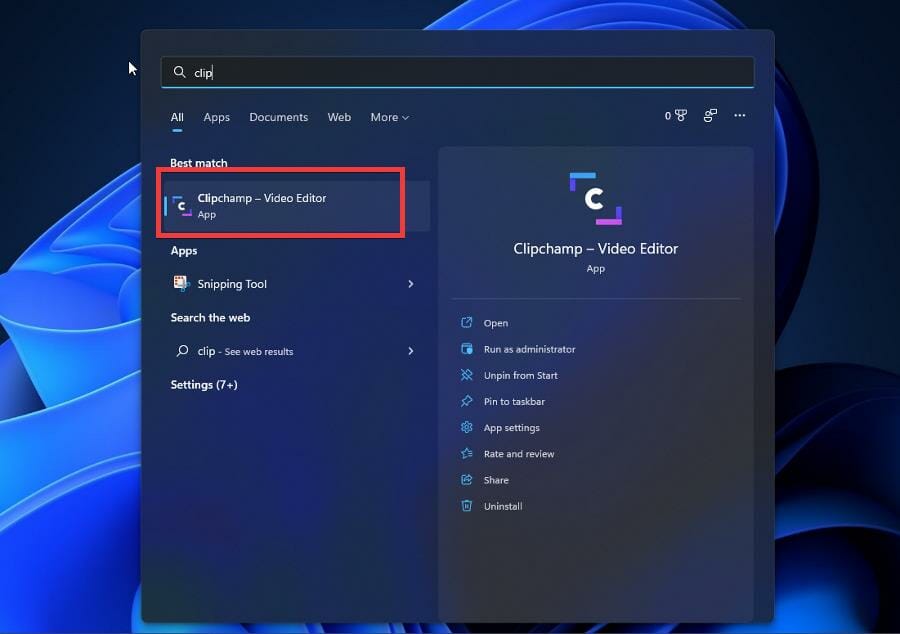Click Open in the Clipchamp actions

coord(496,323)
